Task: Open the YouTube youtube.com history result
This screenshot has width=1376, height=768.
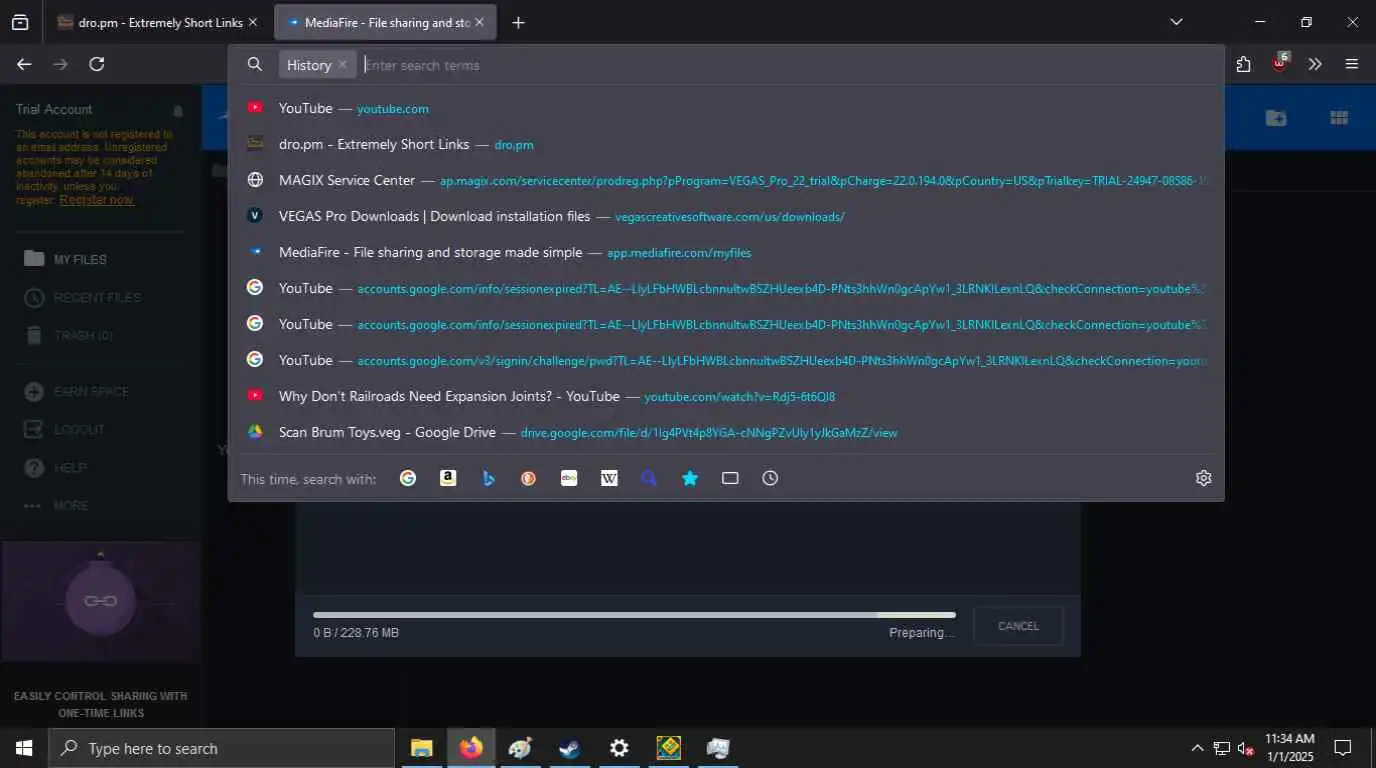Action: [x=725, y=108]
